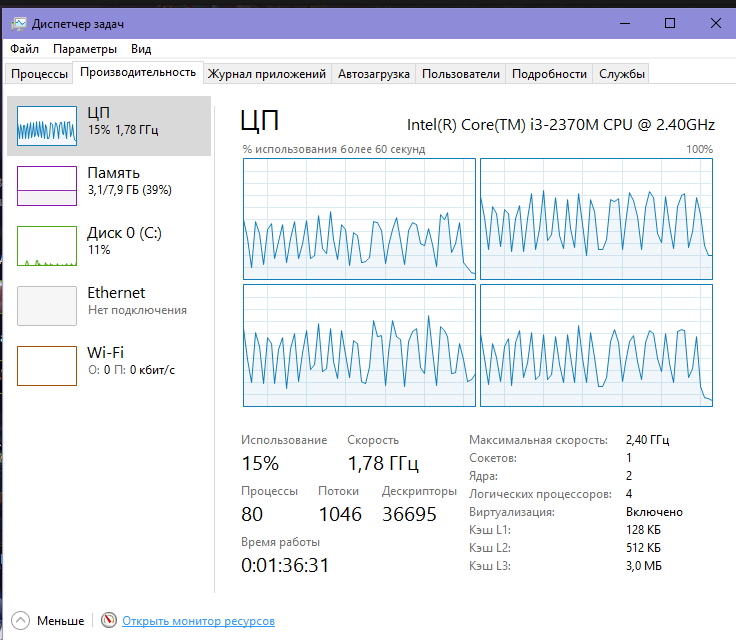Maximize the Диспетчер задач window
This screenshot has width=736, height=640.
point(670,23)
